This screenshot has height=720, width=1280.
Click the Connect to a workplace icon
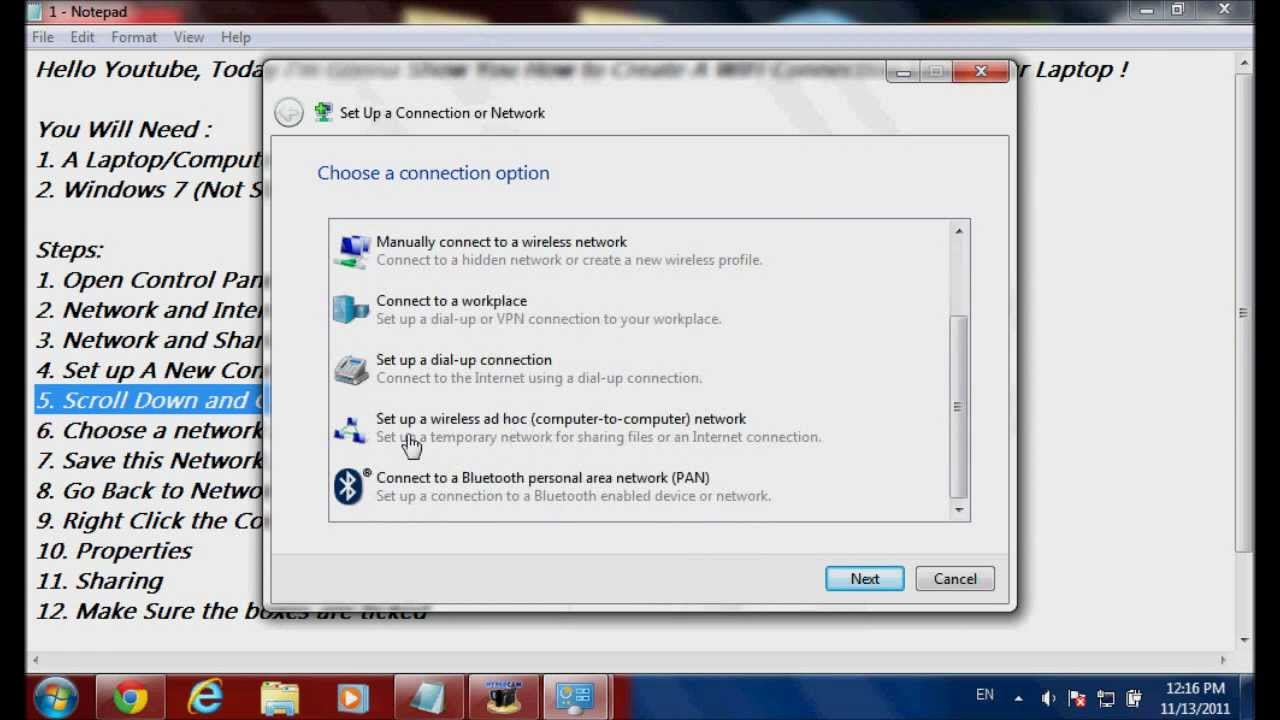tap(350, 310)
